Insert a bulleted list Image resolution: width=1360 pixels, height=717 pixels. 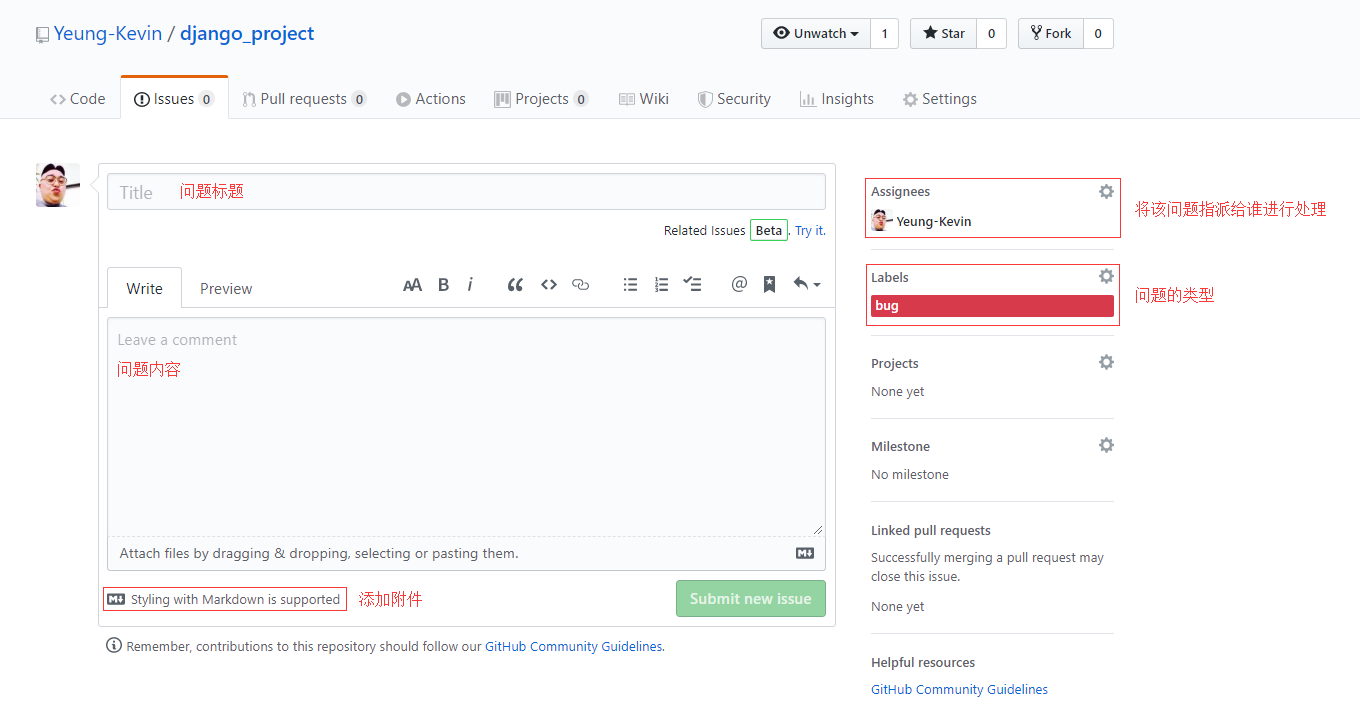(630, 285)
